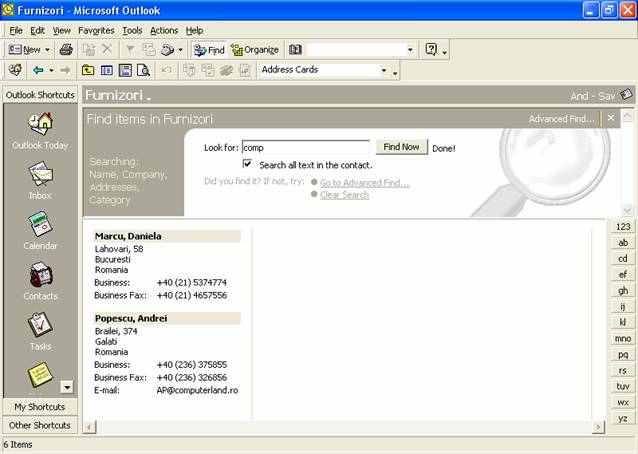The width and height of the screenshot is (638, 454).
Task: Jump to the mno index tab
Action: [x=623, y=338]
